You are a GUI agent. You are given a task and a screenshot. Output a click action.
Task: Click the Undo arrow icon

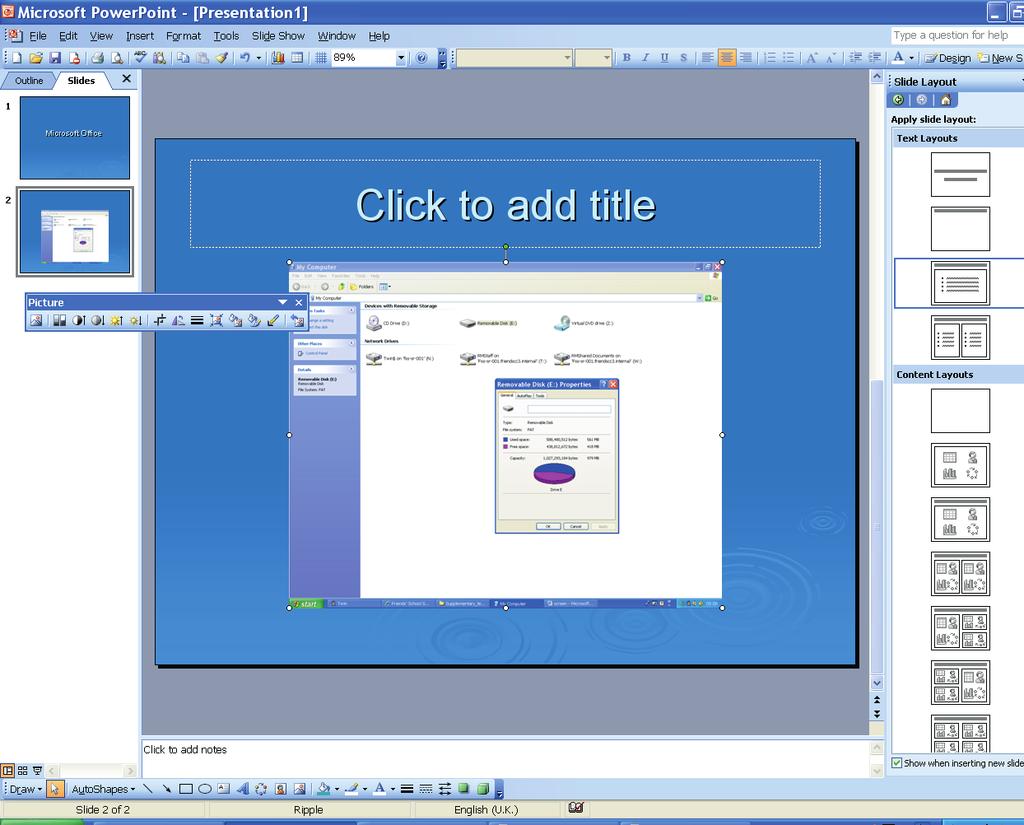tap(245, 58)
